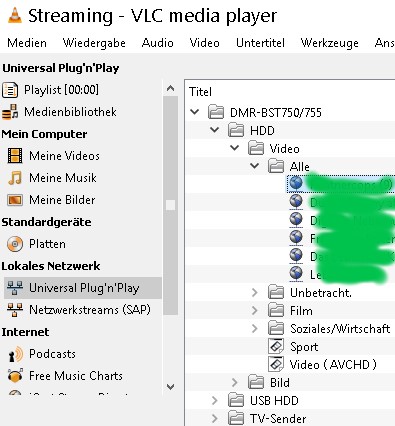Click 'Playlist [00:00]' label text
The height and width of the screenshot is (426, 395).
pyautogui.click(x=61, y=90)
